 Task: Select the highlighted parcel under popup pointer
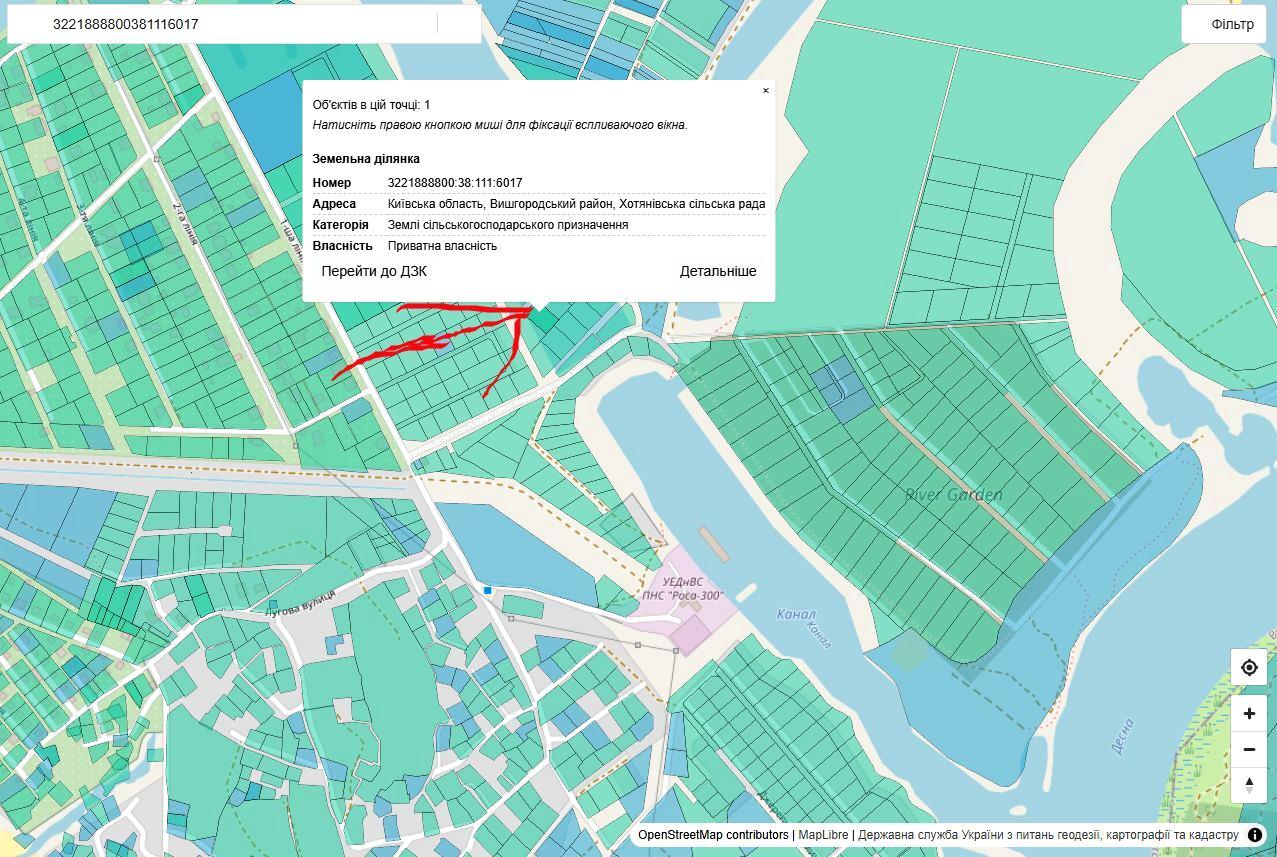542,319
